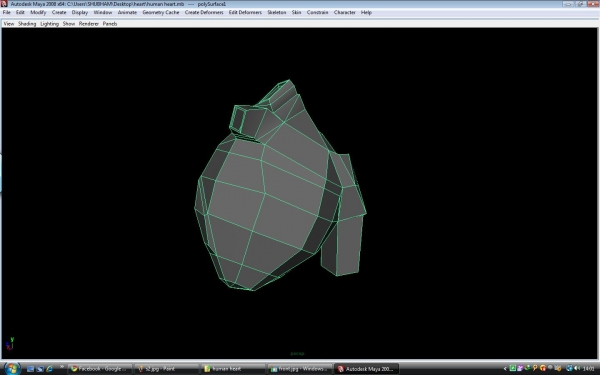This screenshot has width=600, height=375.
Task: Open the Geometry Cache menu
Action: [x=161, y=12]
